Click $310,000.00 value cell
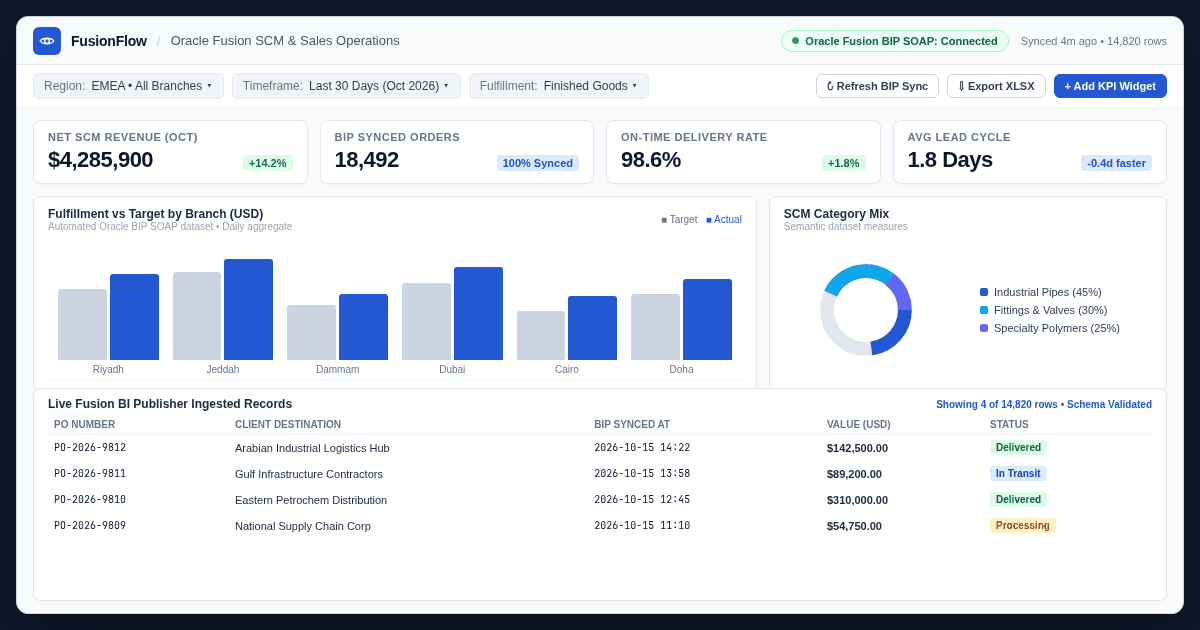Image resolution: width=1200 pixels, height=630 pixels. 857,500
